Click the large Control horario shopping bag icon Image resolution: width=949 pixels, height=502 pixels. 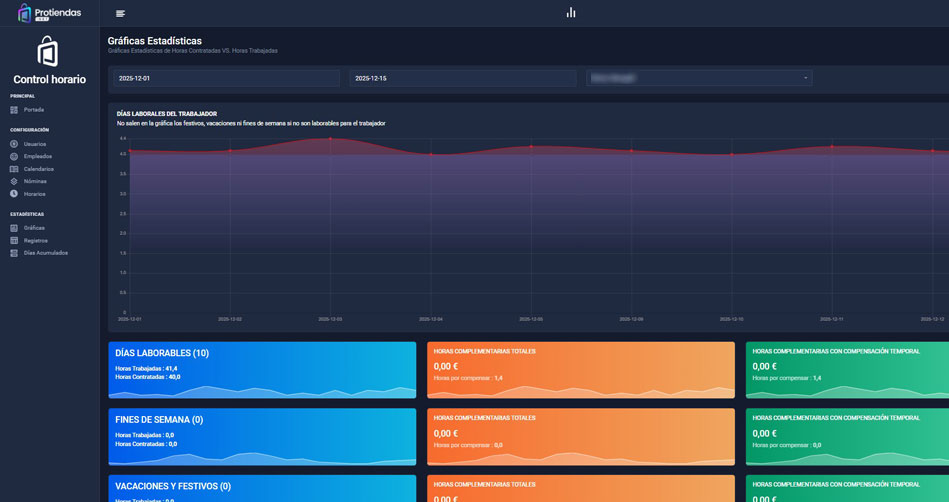tap(48, 51)
